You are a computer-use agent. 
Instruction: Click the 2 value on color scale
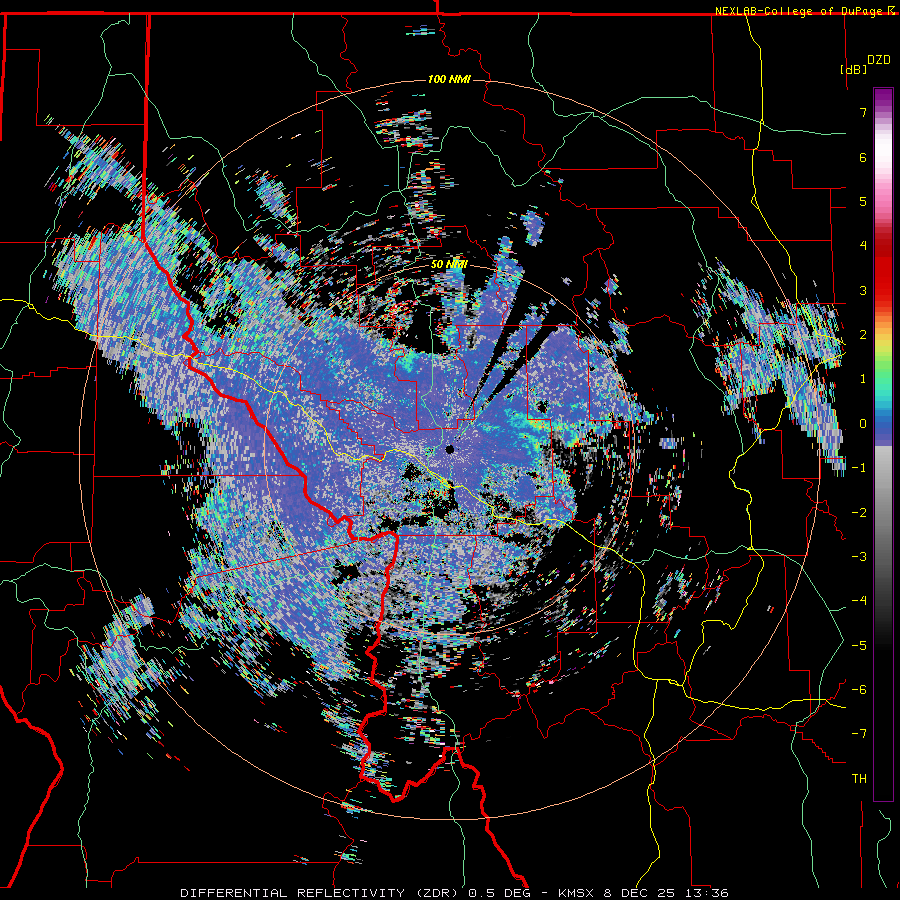[x=863, y=335]
